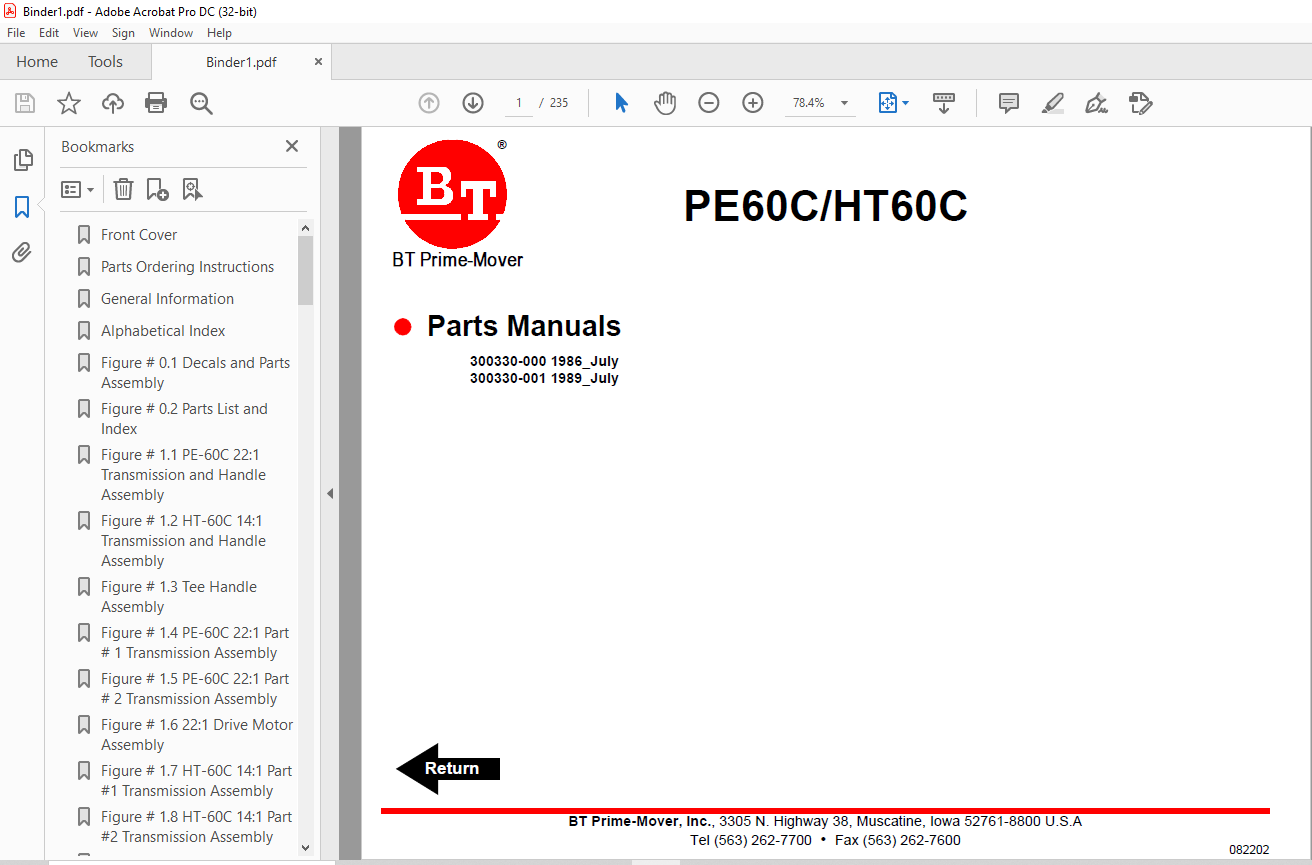Open the Front Cover bookmark
This screenshot has width=1312, height=865.
click(x=139, y=235)
